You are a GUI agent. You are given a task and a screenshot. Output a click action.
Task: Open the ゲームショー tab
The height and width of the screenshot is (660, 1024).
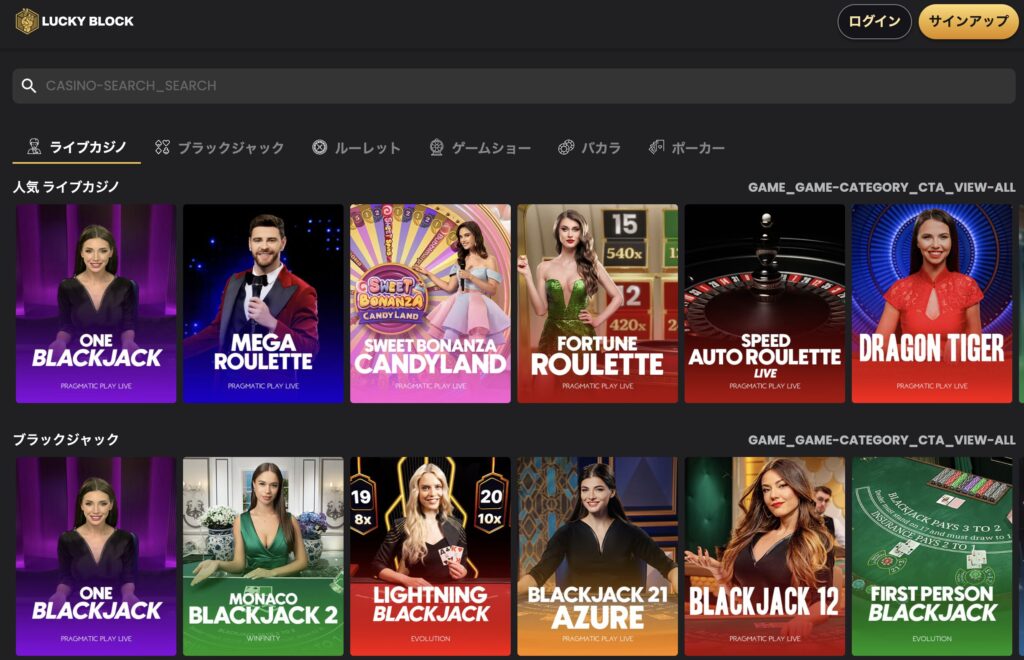click(x=480, y=148)
